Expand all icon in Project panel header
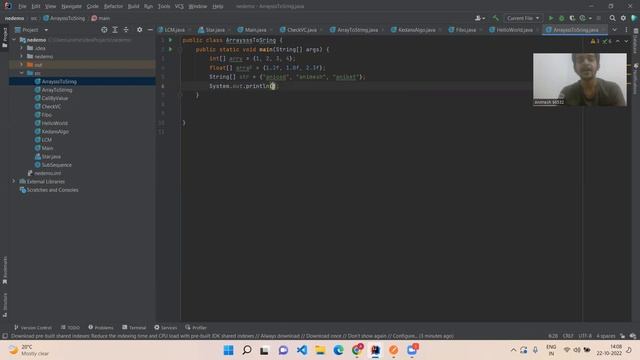The width and height of the screenshot is (640, 360). tap(115, 30)
